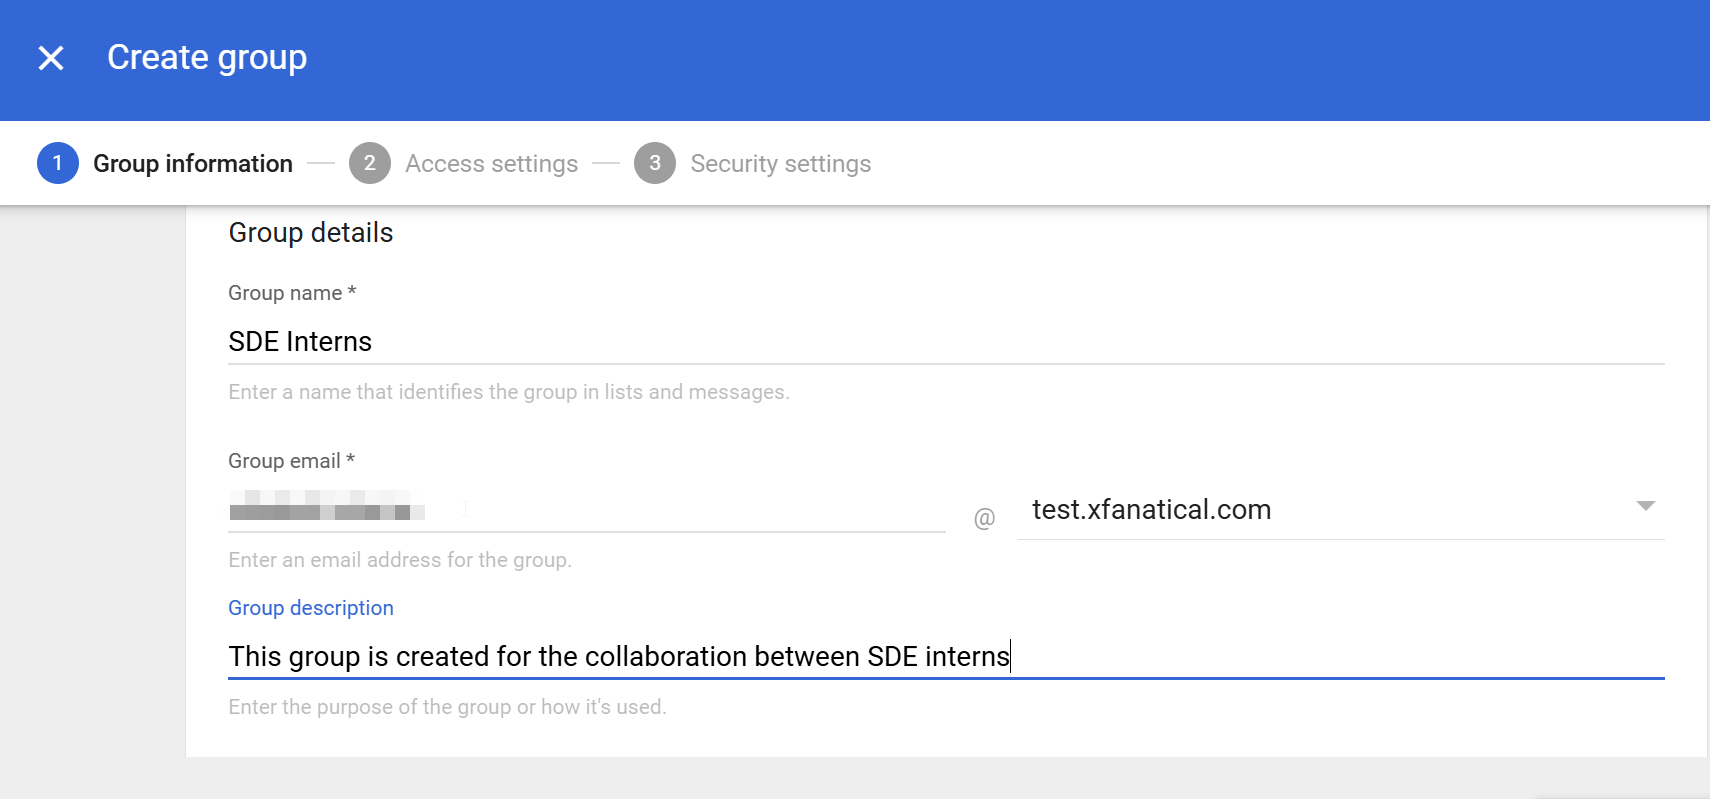Screen dimensions: 1710x799
Task: Expand the email domain dropdown arrow
Action: pos(1645,506)
